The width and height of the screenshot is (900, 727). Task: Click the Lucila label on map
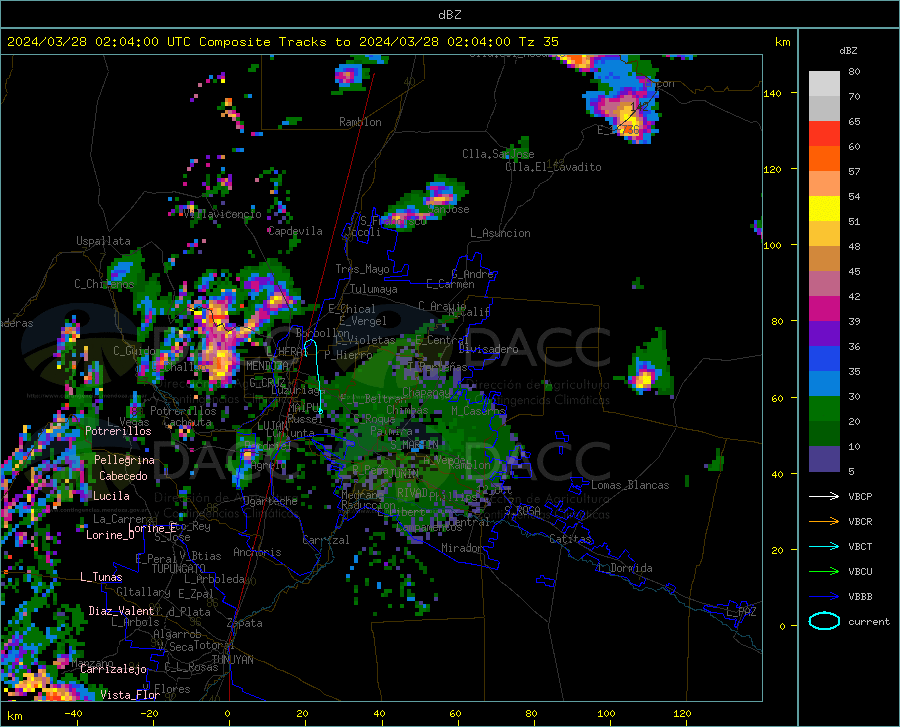(111, 496)
